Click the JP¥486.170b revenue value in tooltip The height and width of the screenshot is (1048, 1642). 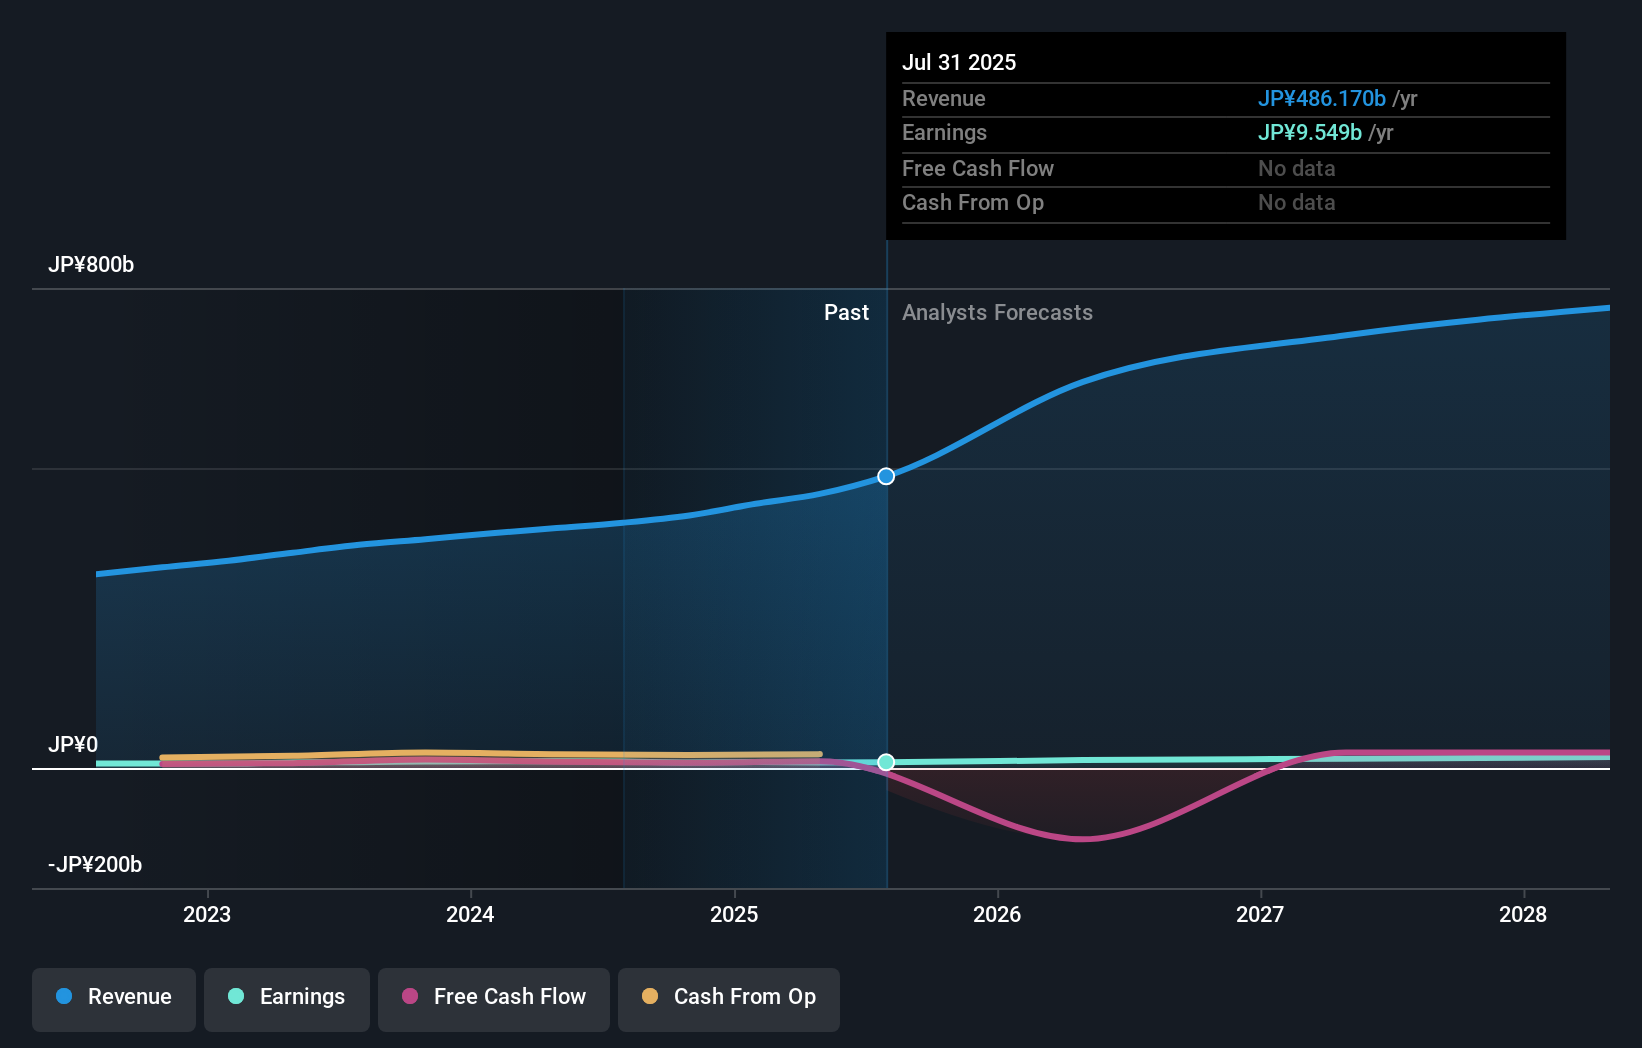click(x=1321, y=98)
